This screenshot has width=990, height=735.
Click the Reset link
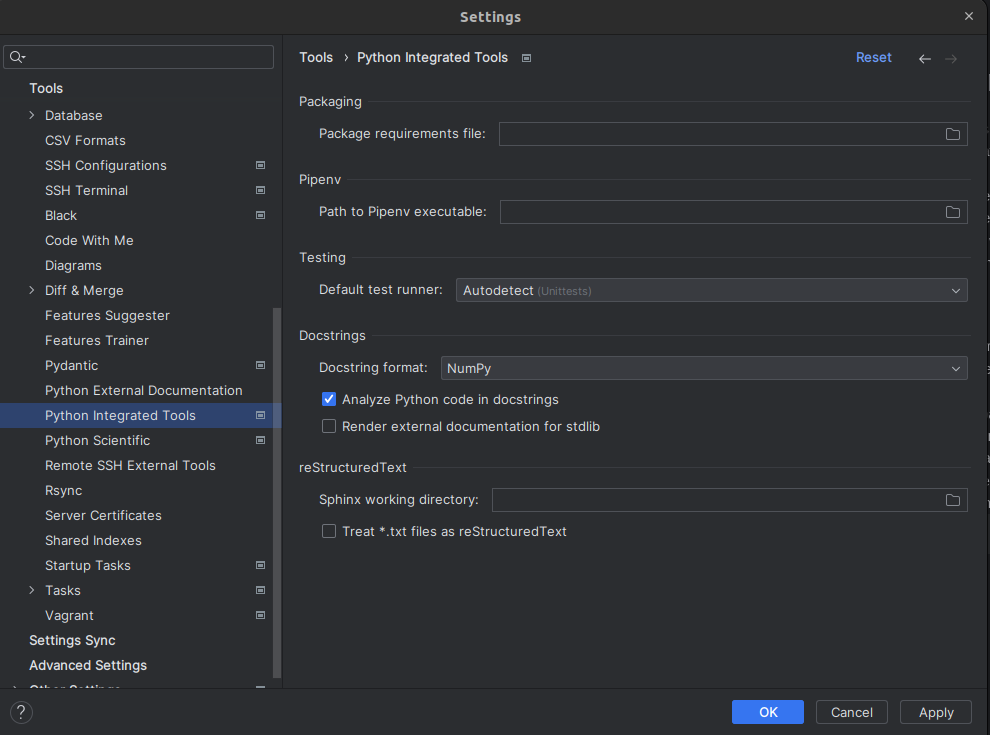tap(874, 57)
